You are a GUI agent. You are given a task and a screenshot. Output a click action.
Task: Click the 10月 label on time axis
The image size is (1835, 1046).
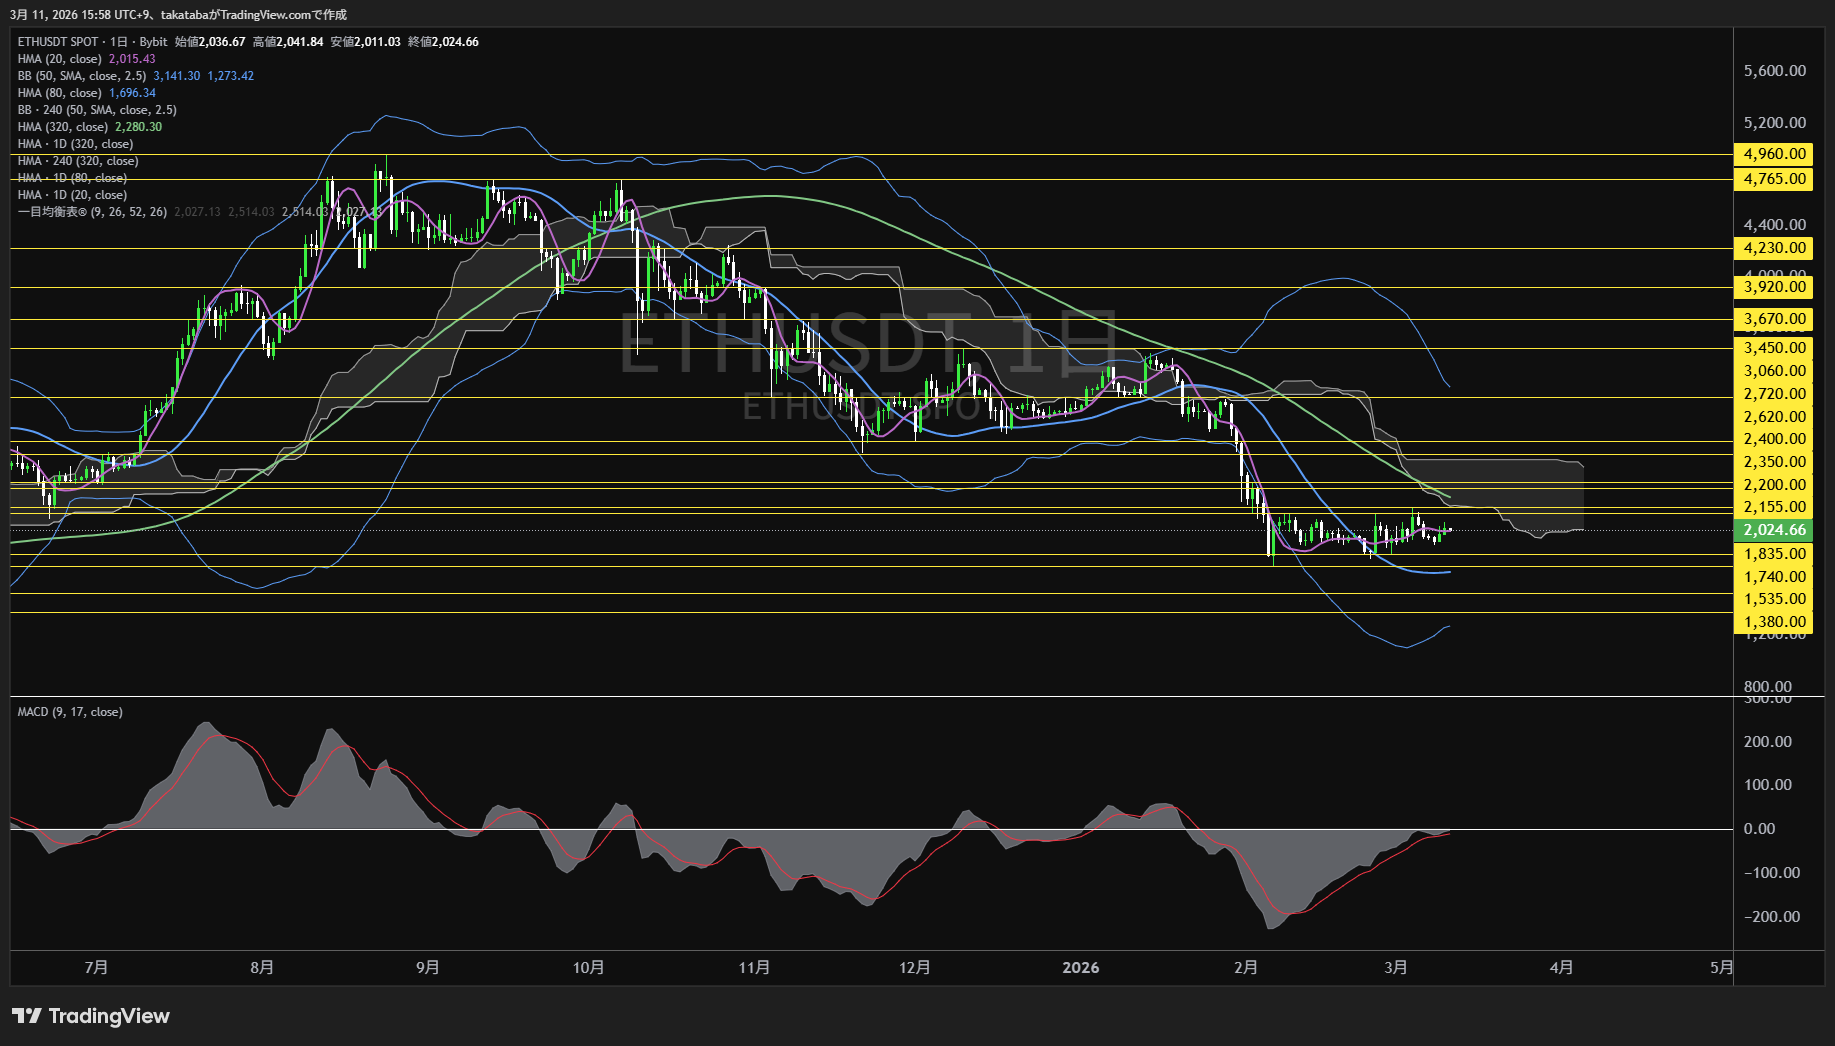[588, 968]
